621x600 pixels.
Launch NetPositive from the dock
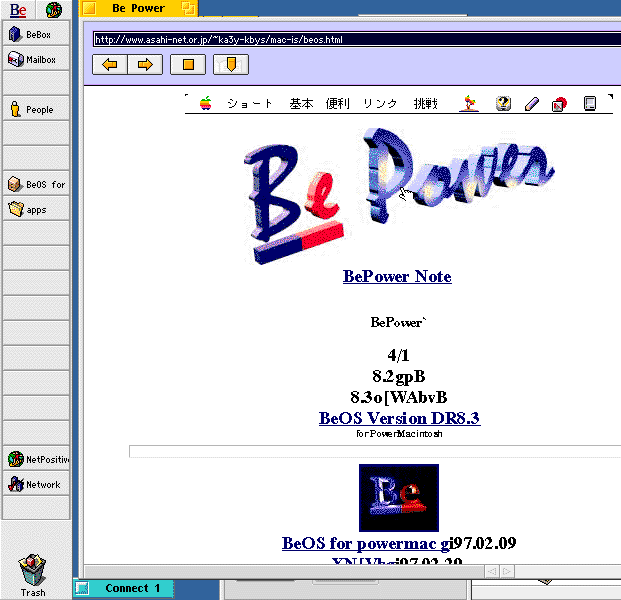[36, 459]
